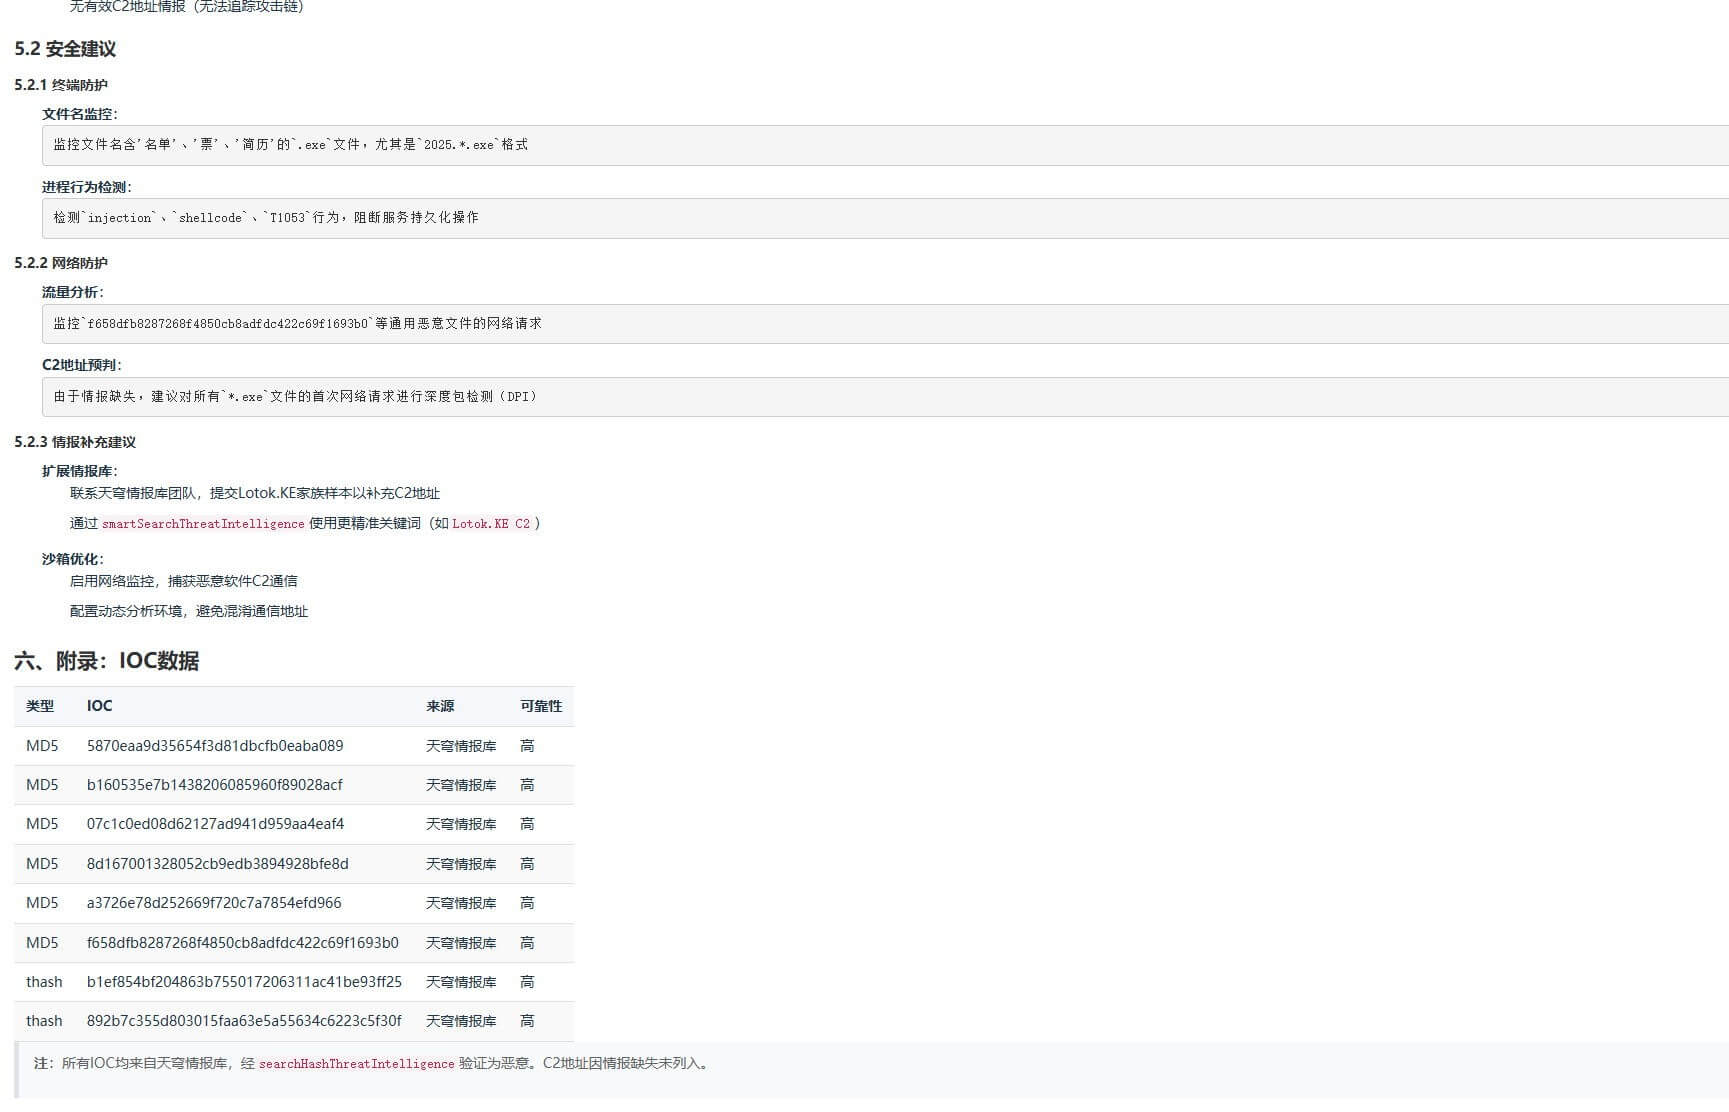This screenshot has height=1112, width=1729.
Task: Select the 进程行为检测 label
Action: (x=86, y=187)
